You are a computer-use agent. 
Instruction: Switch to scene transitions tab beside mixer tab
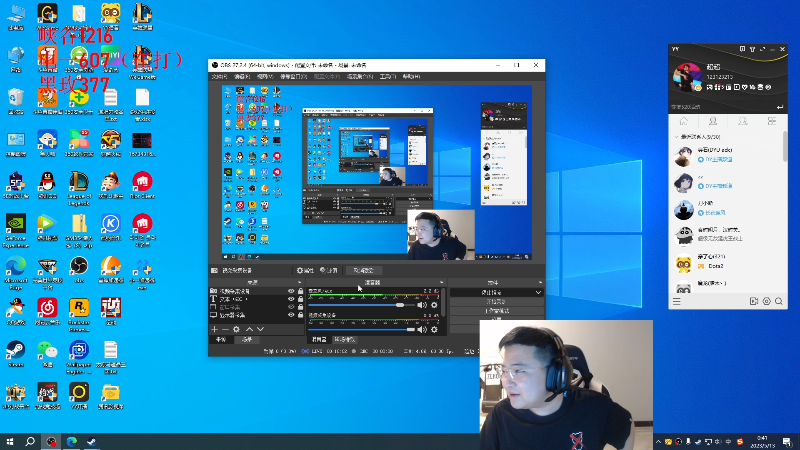[x=344, y=340]
